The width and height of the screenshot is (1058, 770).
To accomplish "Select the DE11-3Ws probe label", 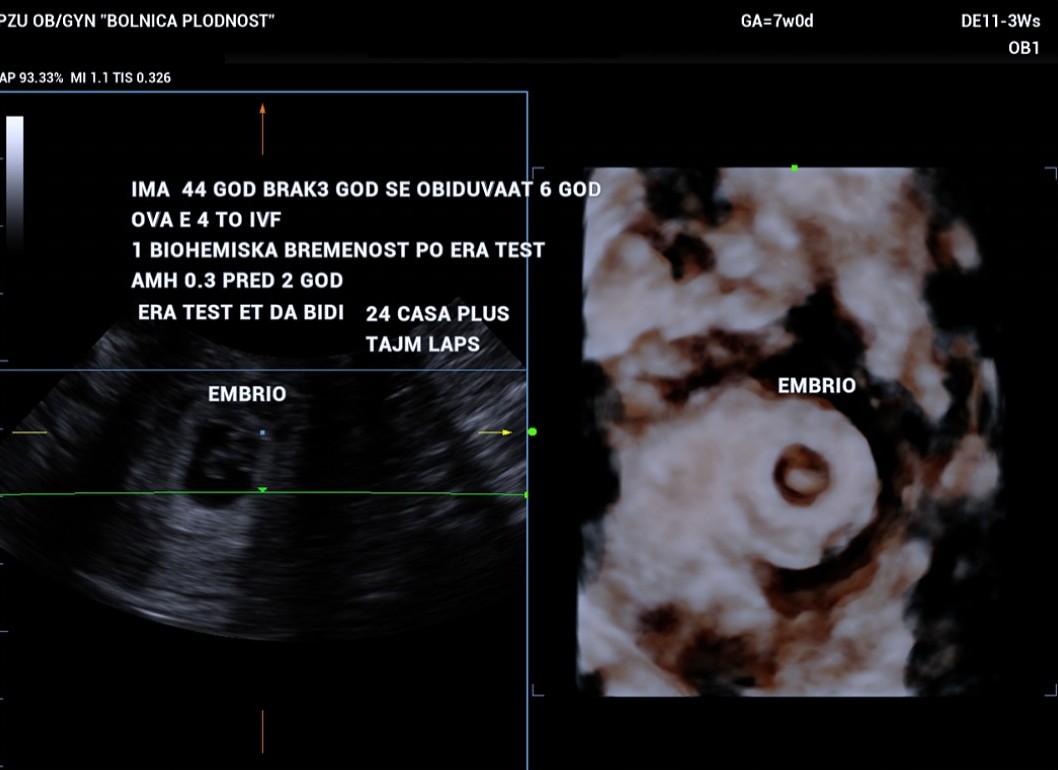I will point(1000,22).
